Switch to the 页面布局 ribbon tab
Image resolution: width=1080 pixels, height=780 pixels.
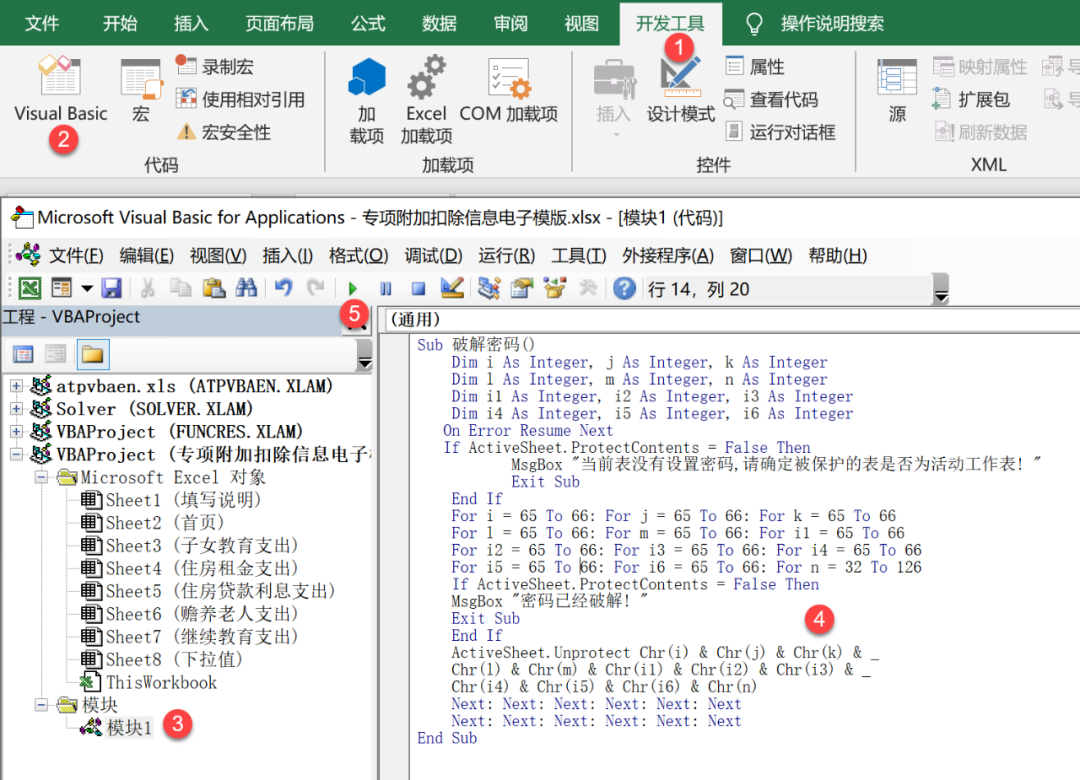pos(280,23)
